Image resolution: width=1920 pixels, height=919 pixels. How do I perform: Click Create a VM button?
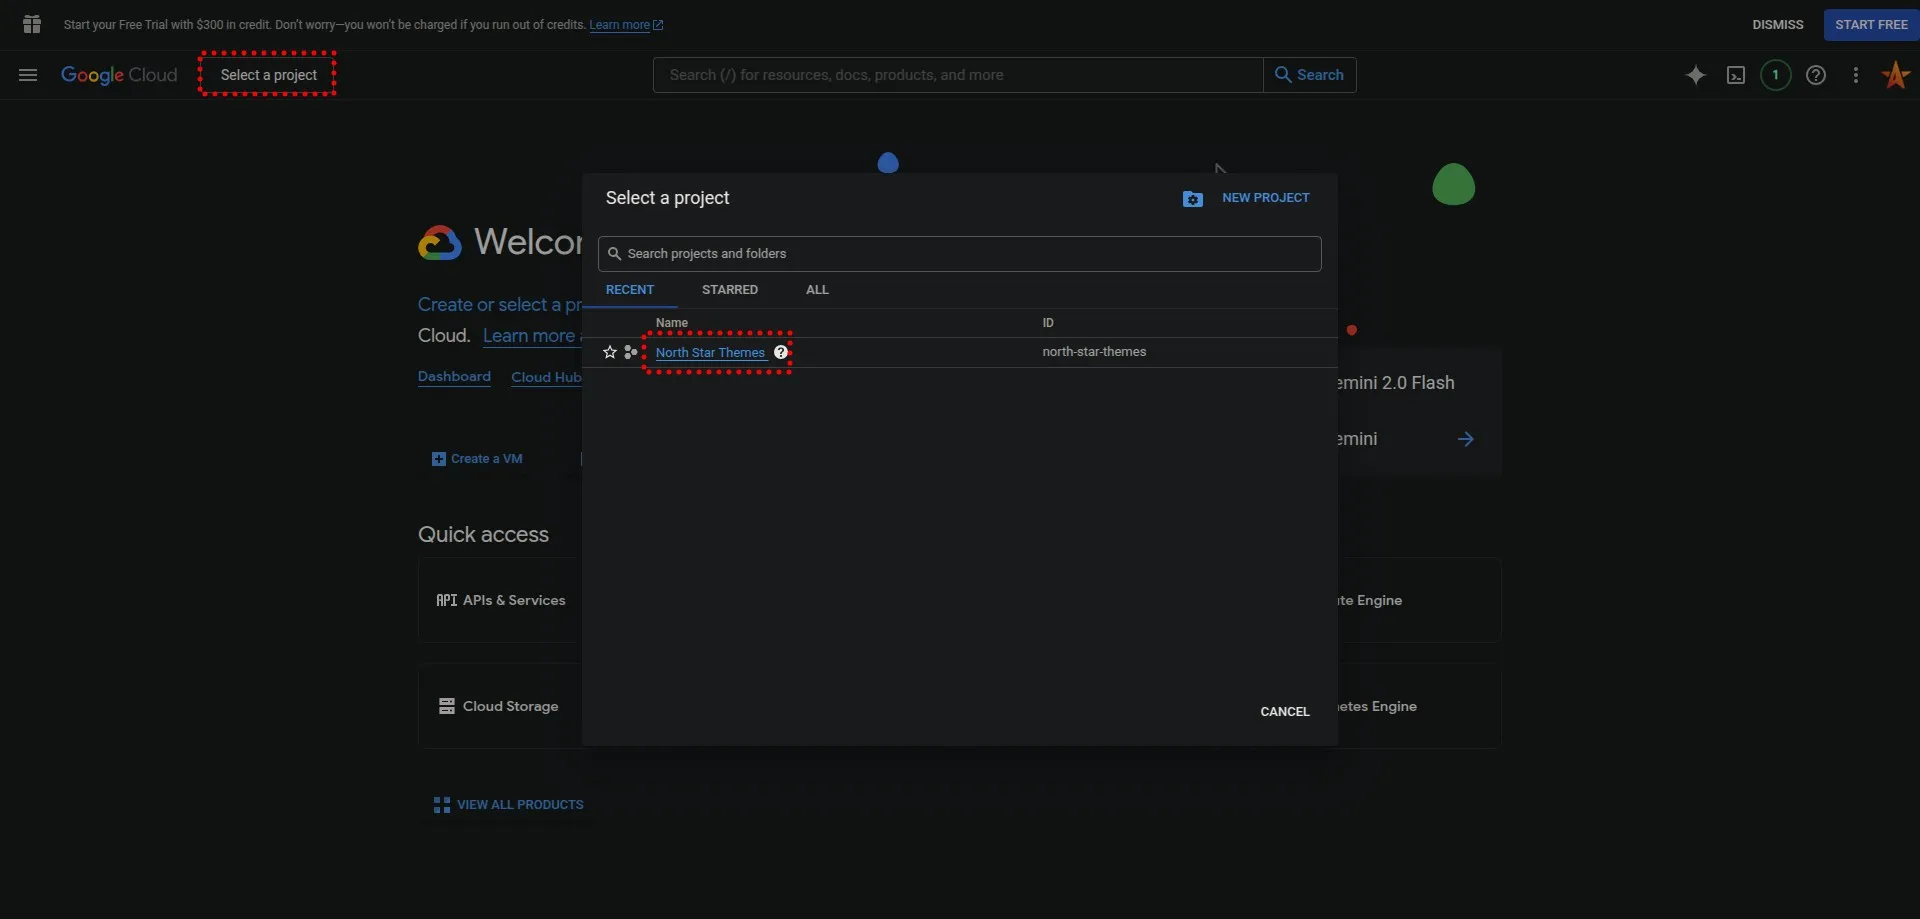[477, 459]
